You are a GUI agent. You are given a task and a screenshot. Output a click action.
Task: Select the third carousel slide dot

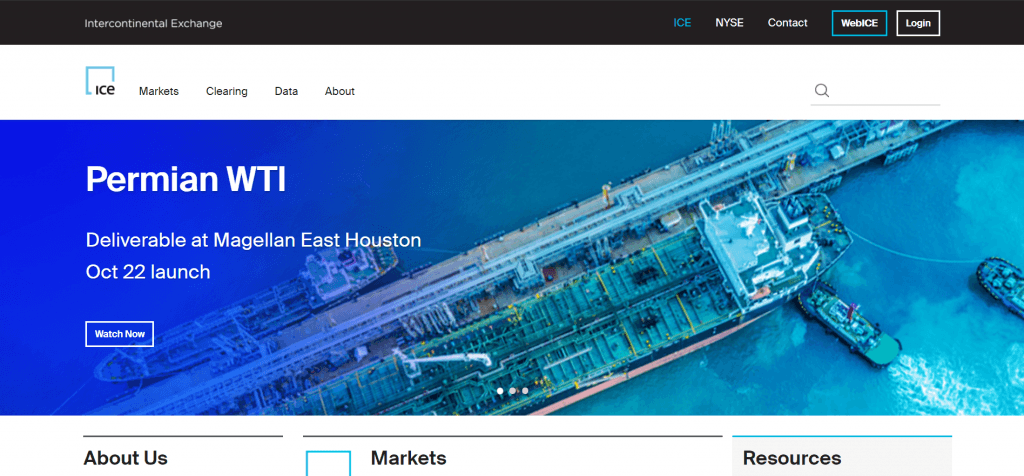click(x=525, y=391)
